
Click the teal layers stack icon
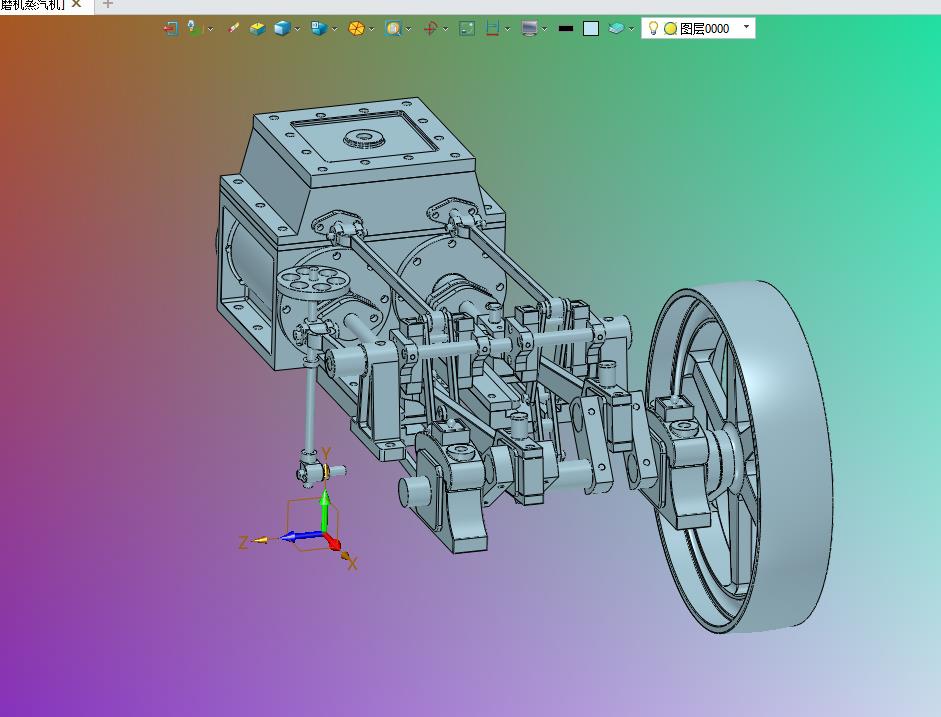pos(616,28)
